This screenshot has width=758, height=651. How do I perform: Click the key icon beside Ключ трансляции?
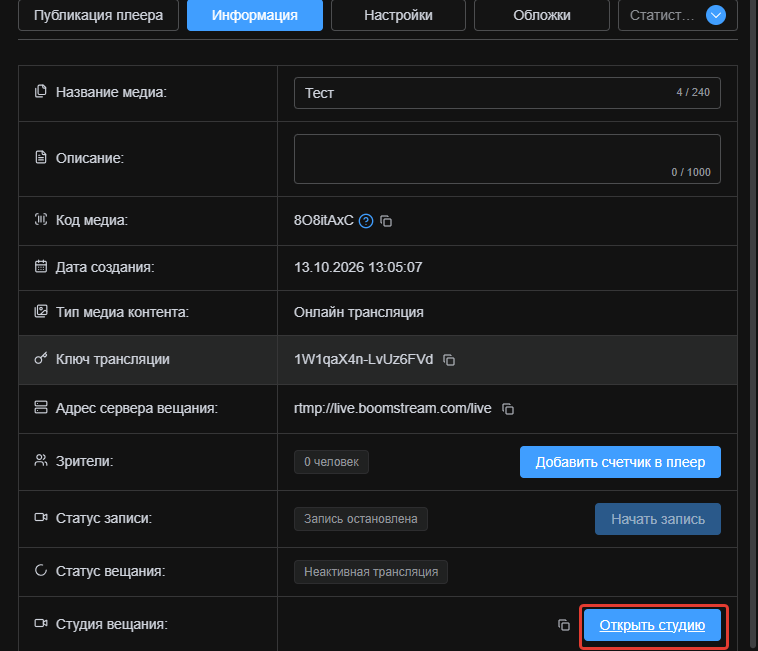point(41,358)
